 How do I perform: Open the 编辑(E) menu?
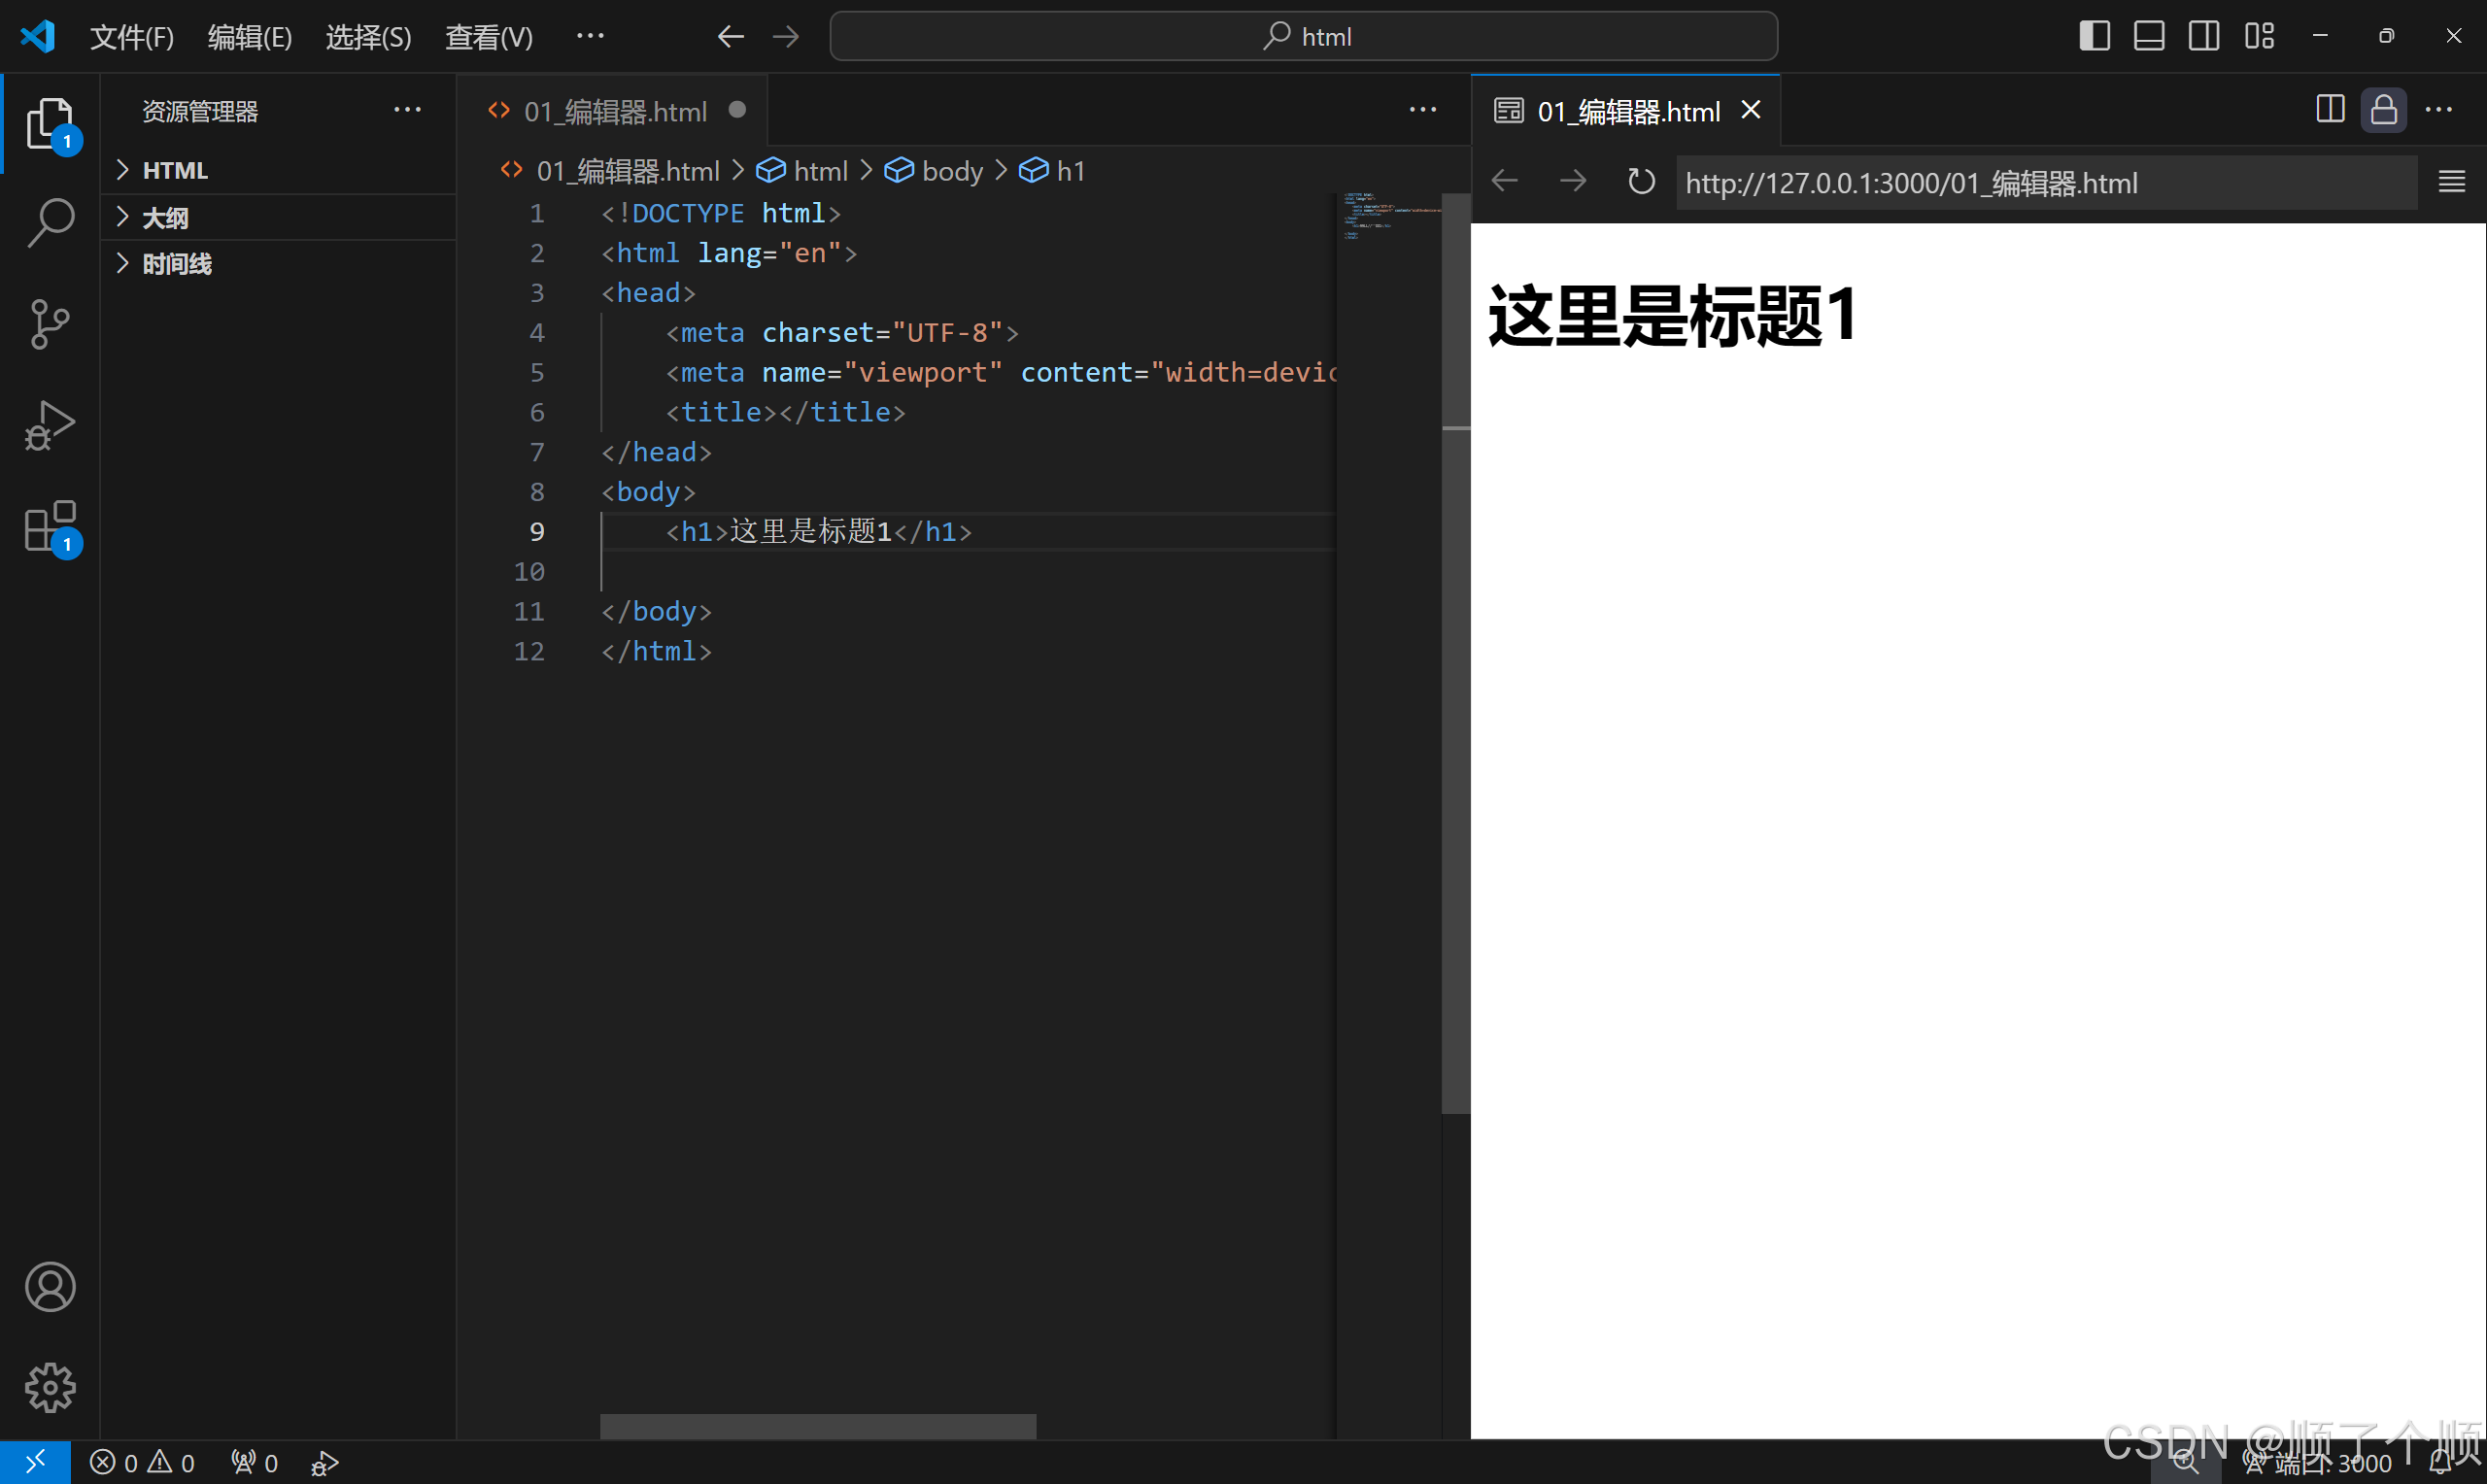(250, 37)
